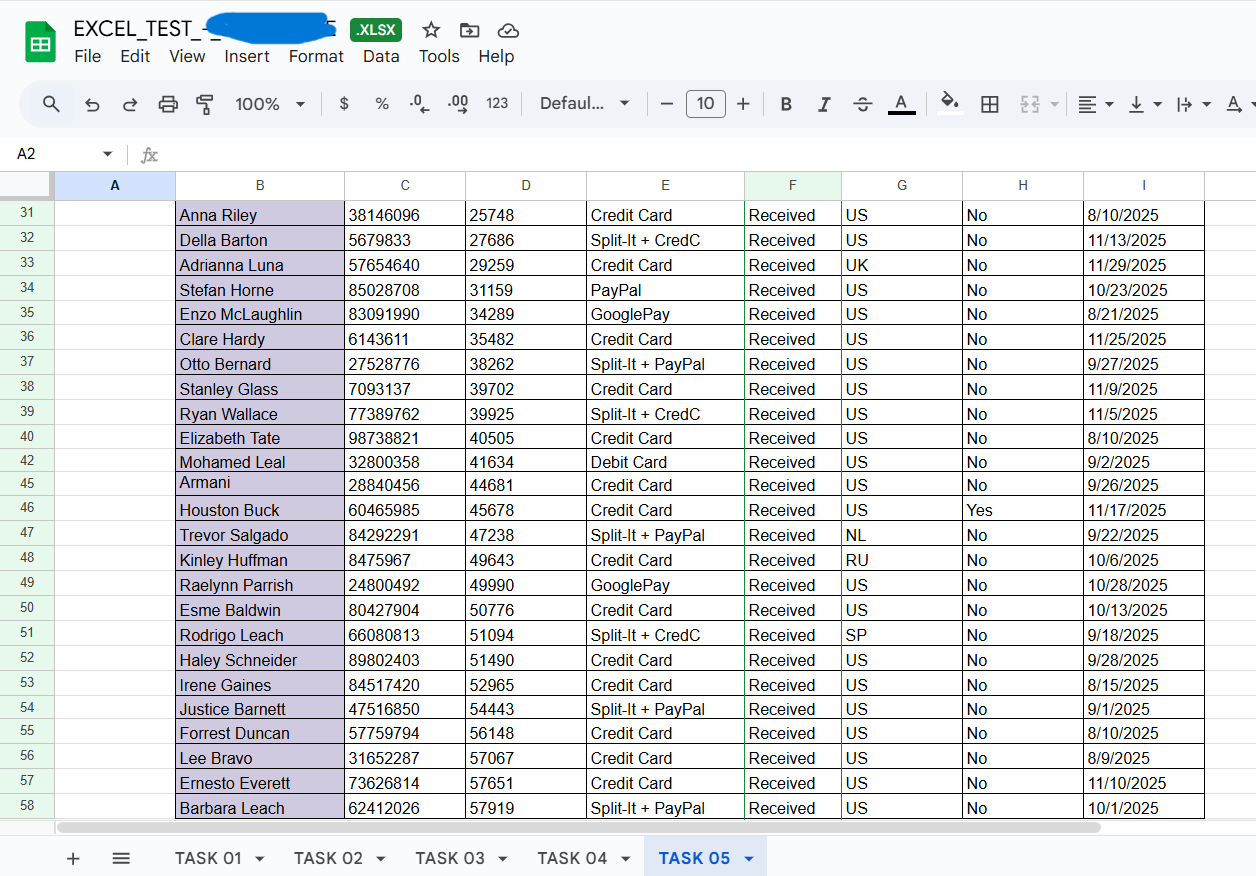This screenshot has width=1256, height=876.
Task: Select column F header
Action: click(x=793, y=185)
